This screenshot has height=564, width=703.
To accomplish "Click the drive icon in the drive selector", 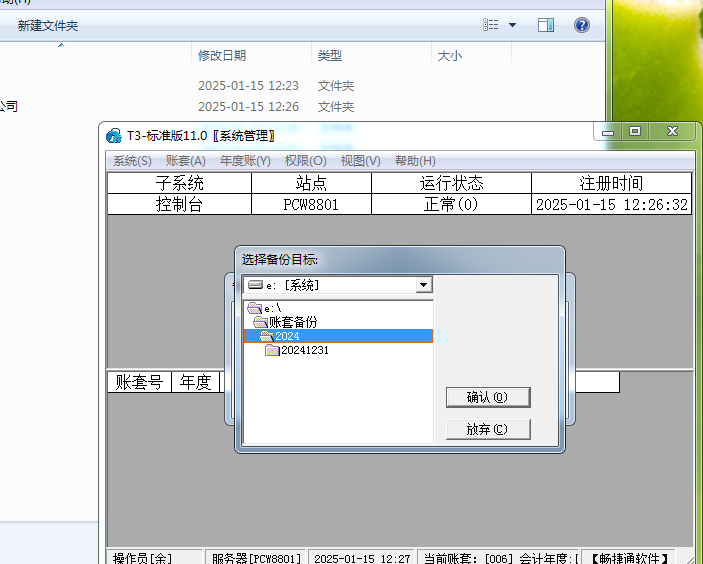I will [255, 285].
